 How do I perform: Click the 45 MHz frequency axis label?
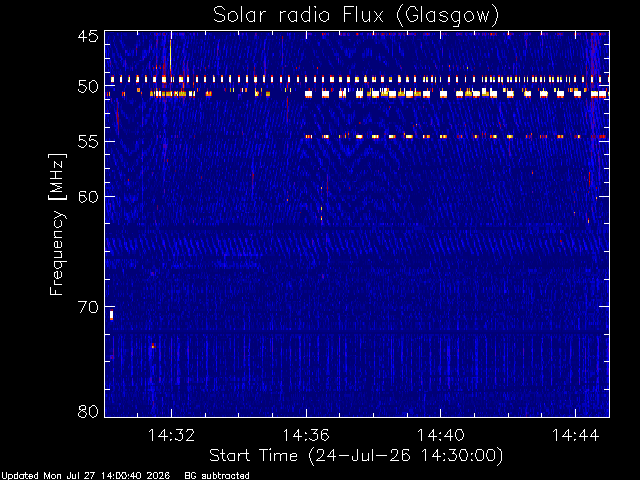[x=88, y=36]
